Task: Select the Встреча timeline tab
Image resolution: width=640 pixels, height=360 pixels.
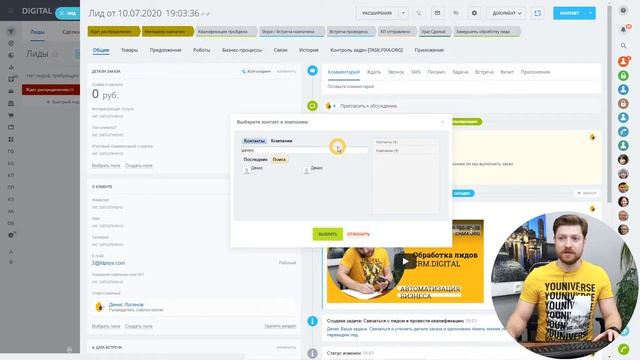Action: (484, 72)
